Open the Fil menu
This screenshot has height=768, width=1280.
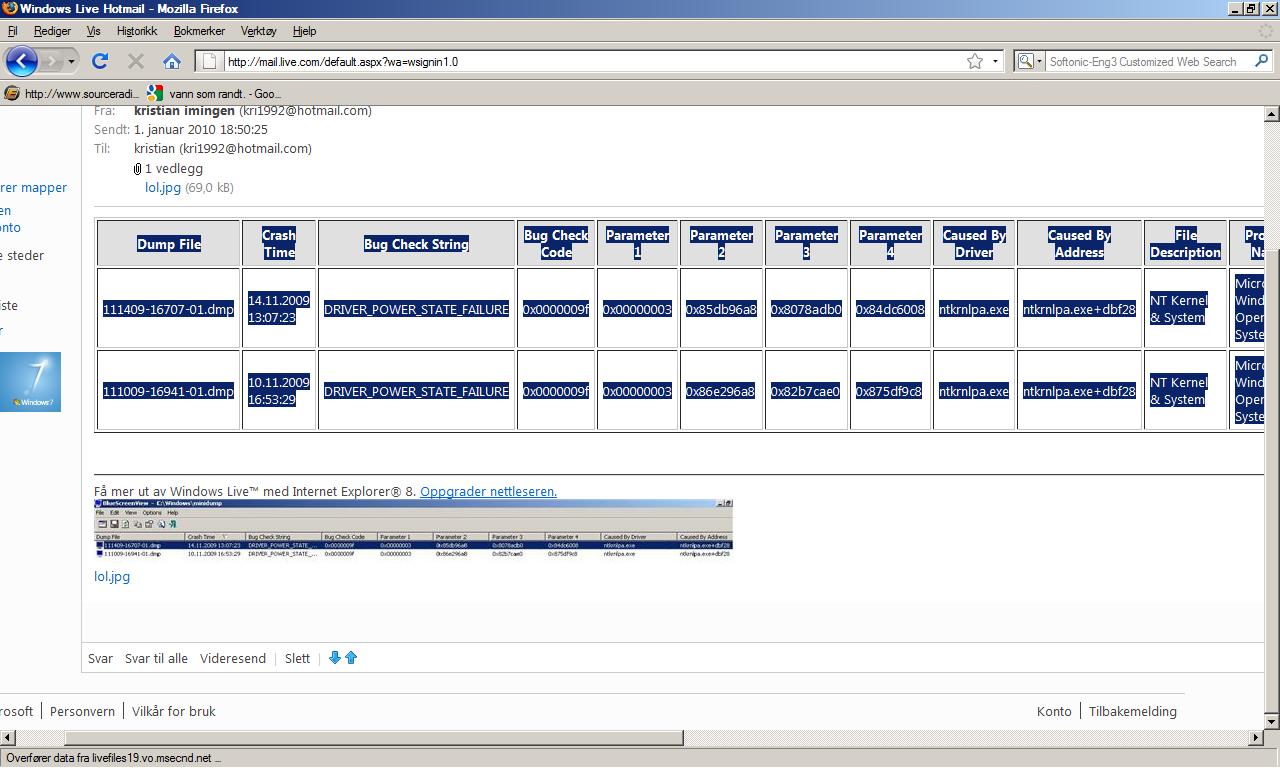[x=12, y=31]
